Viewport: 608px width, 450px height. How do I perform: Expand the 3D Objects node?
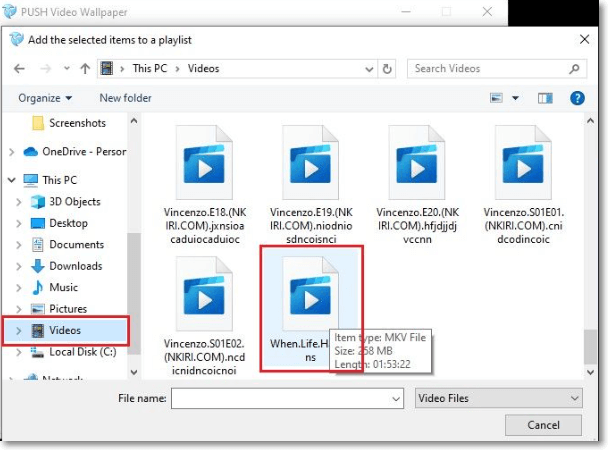19,202
